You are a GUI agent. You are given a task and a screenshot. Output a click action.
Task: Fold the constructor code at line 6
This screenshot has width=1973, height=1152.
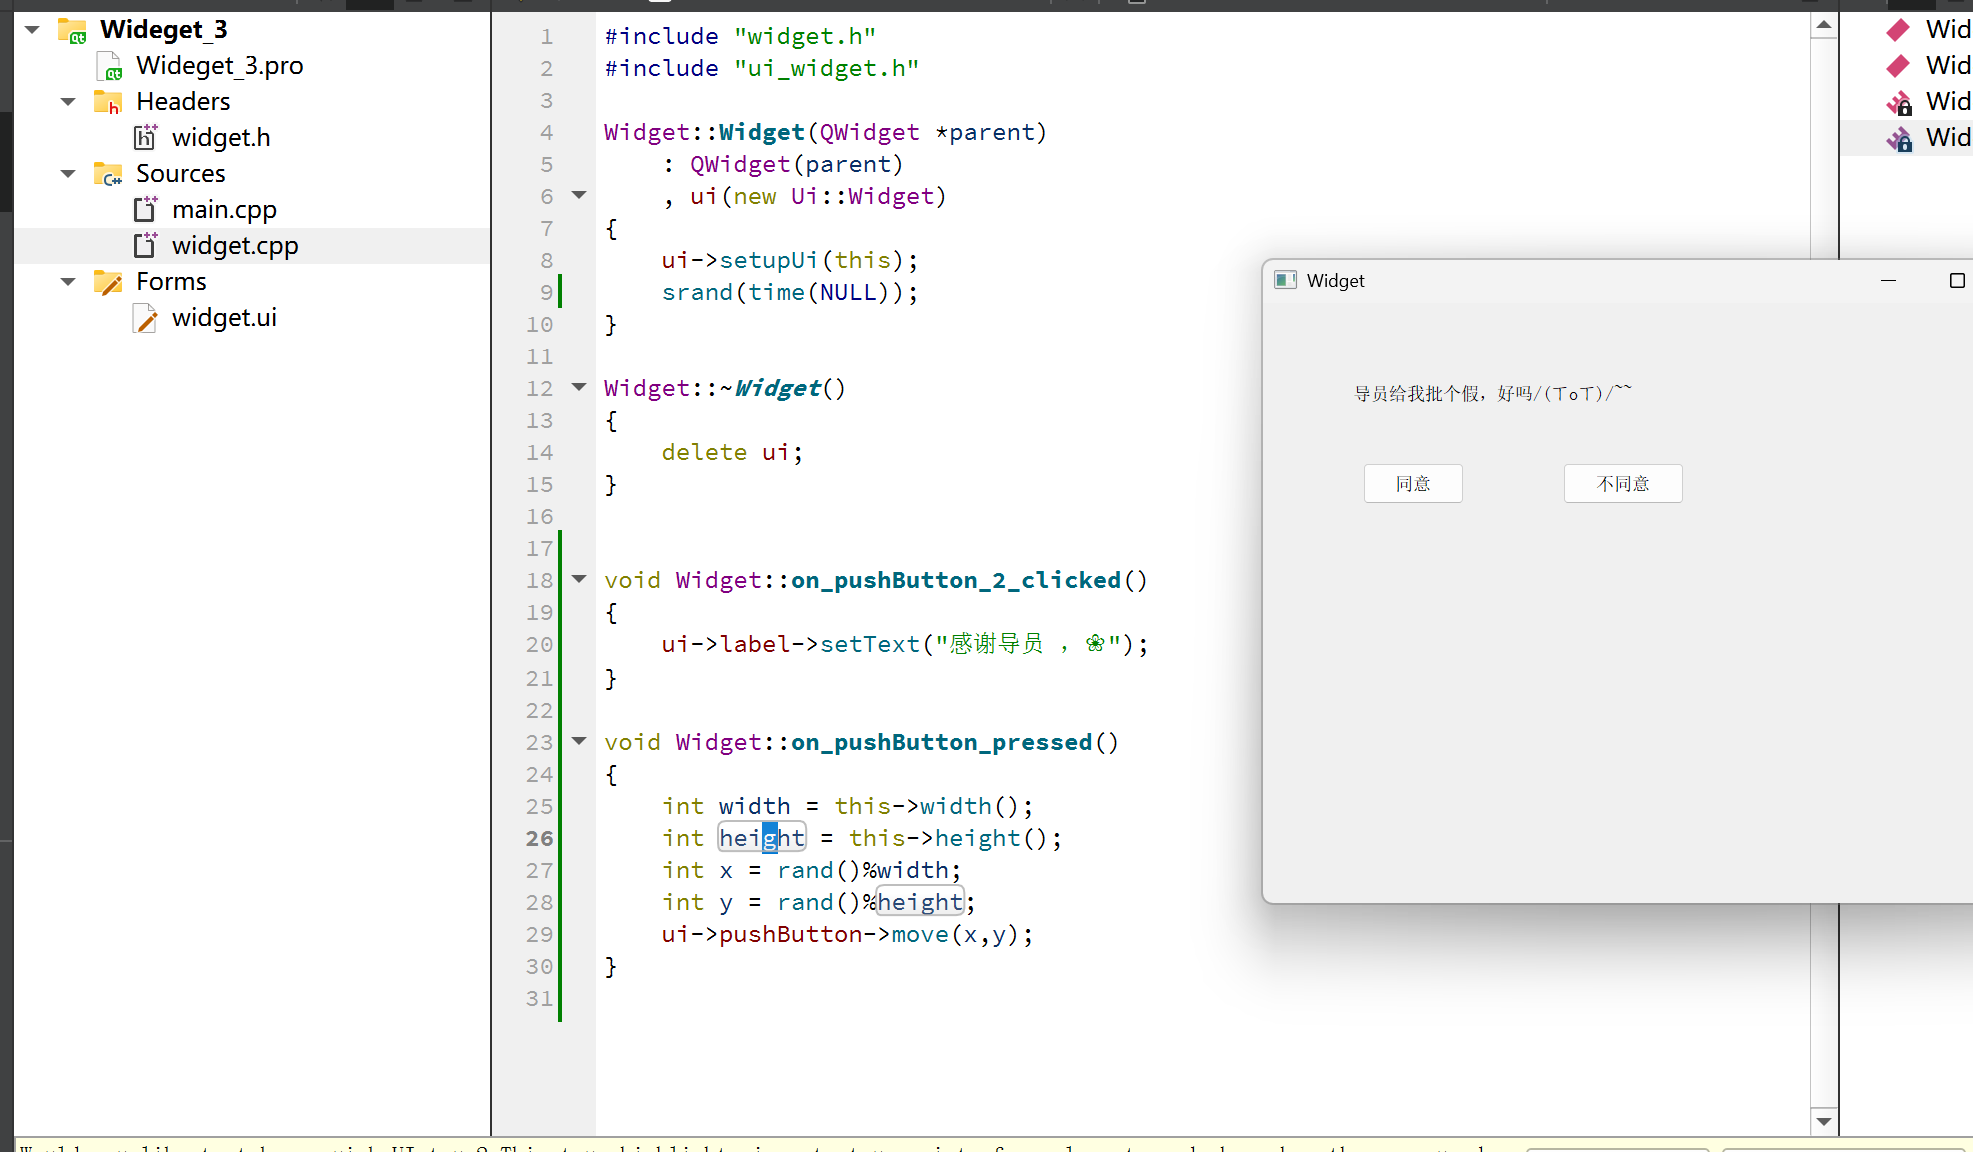pos(579,195)
